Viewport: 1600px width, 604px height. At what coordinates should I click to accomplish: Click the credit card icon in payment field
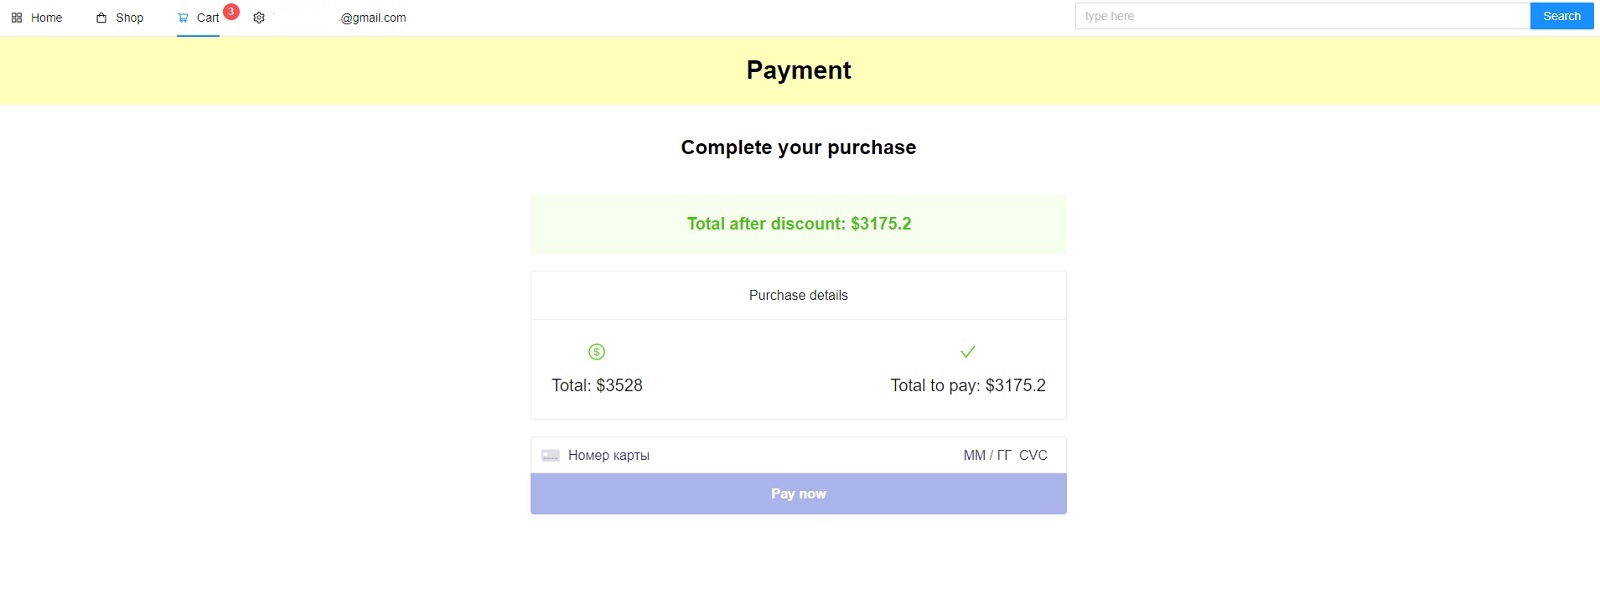[x=550, y=455]
